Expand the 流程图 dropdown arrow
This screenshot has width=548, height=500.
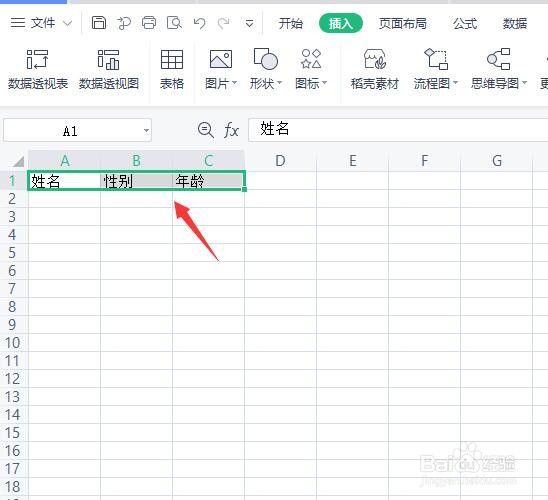coord(455,83)
